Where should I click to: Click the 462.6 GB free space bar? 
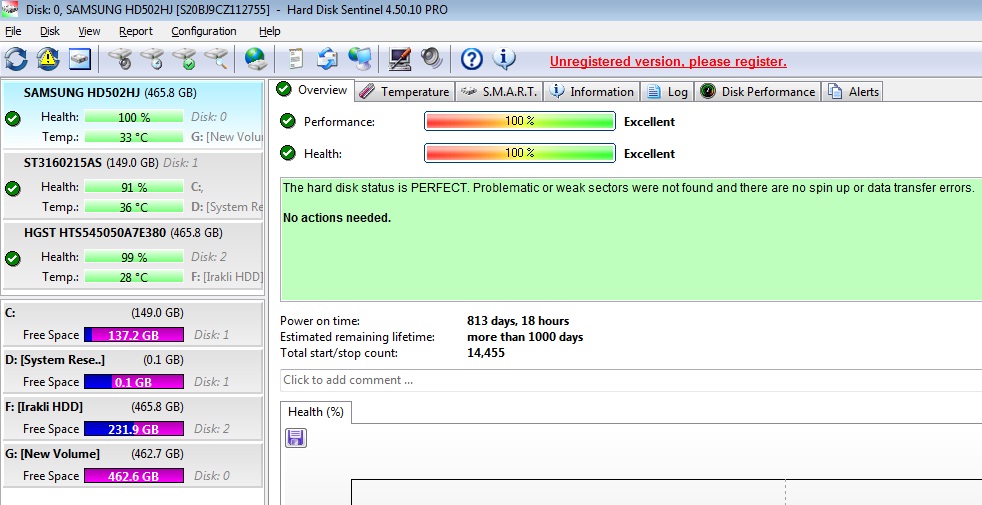click(133, 476)
